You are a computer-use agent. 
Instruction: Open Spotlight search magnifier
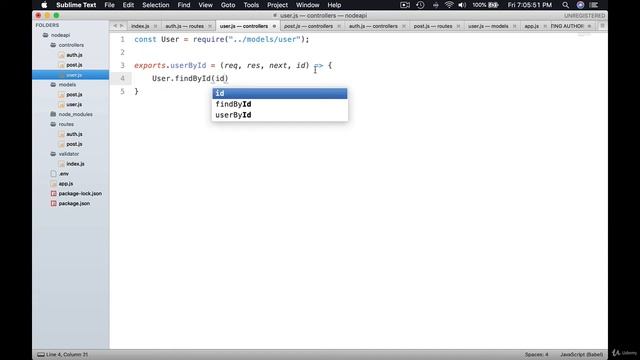(x=565, y=5)
